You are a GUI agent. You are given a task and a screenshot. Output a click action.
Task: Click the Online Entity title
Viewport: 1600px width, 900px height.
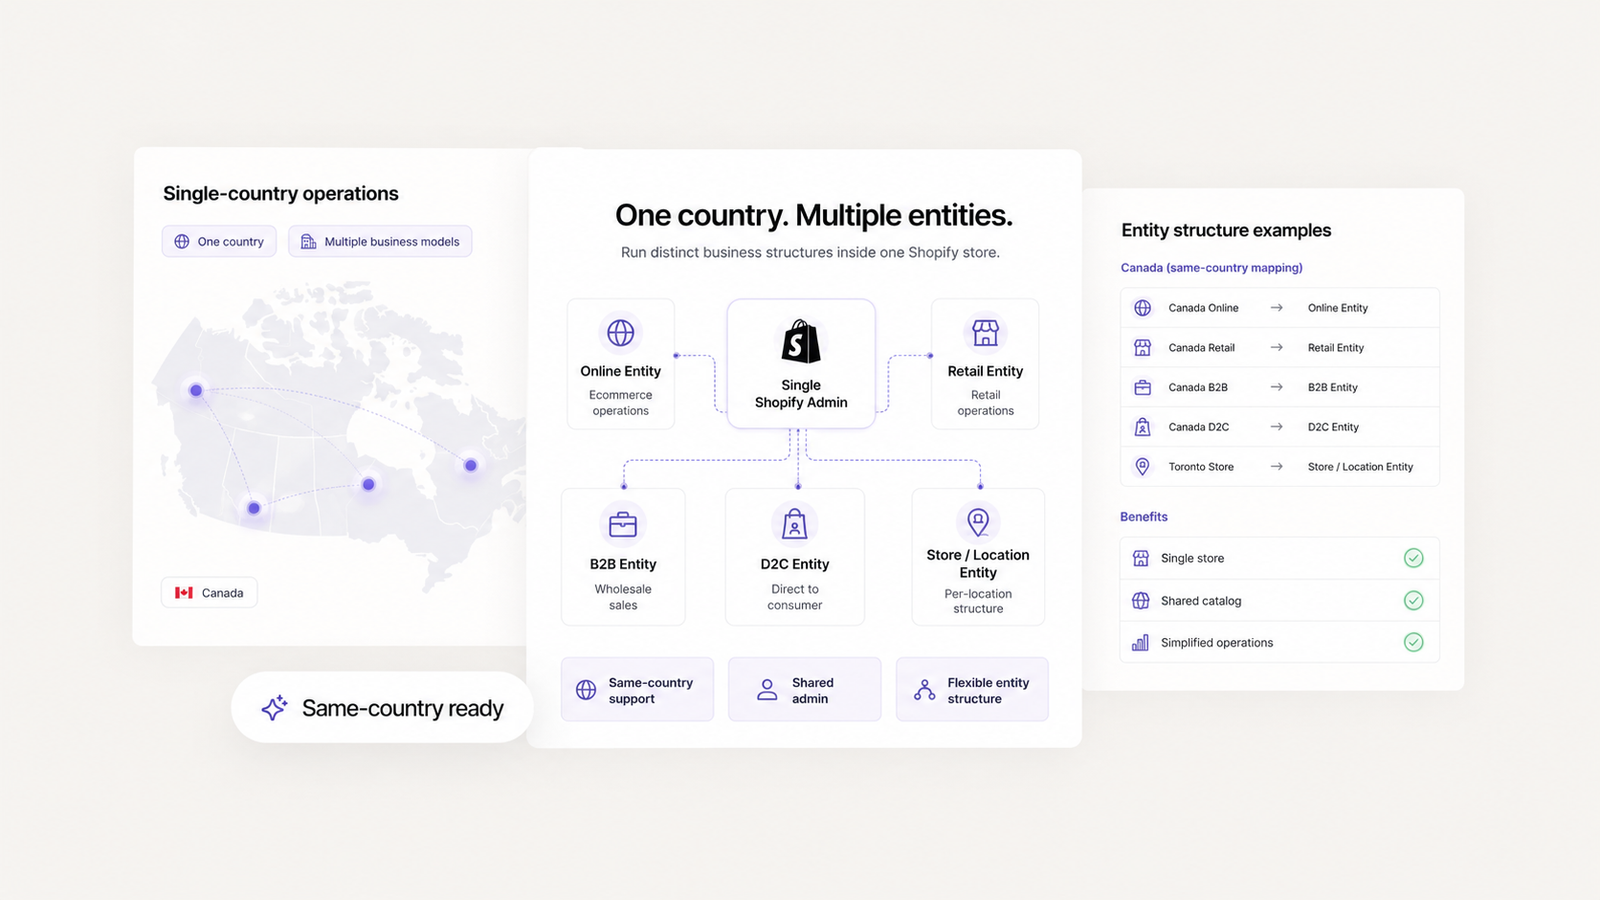[x=621, y=371]
